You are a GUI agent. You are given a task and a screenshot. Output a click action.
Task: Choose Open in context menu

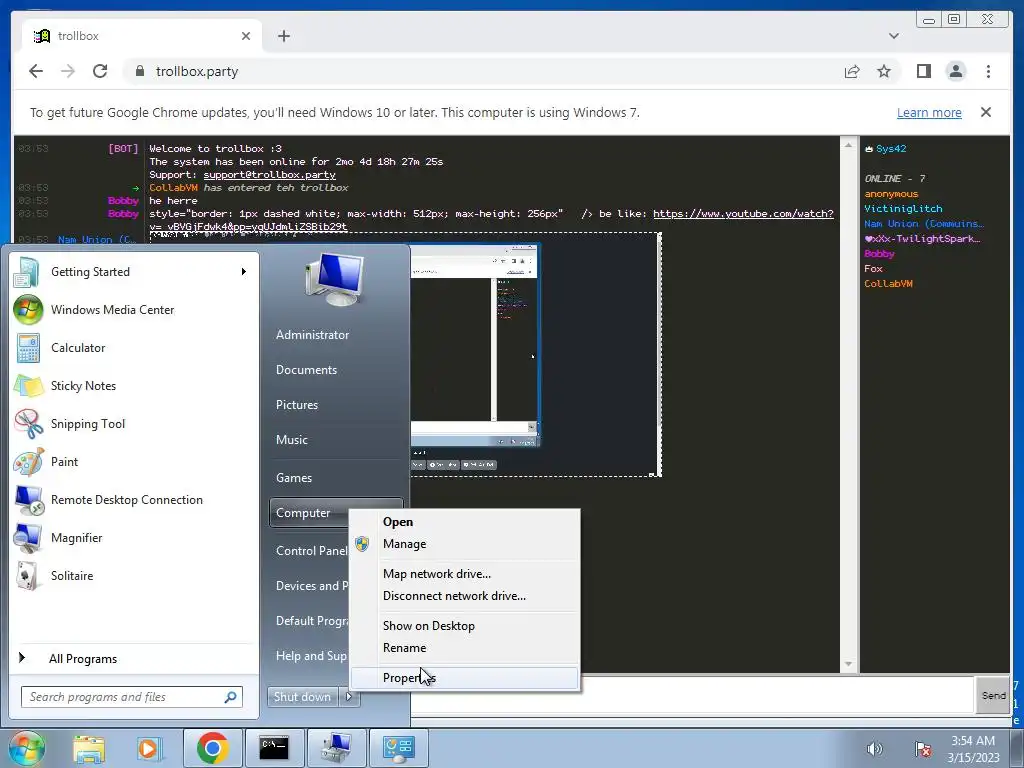click(x=465, y=522)
